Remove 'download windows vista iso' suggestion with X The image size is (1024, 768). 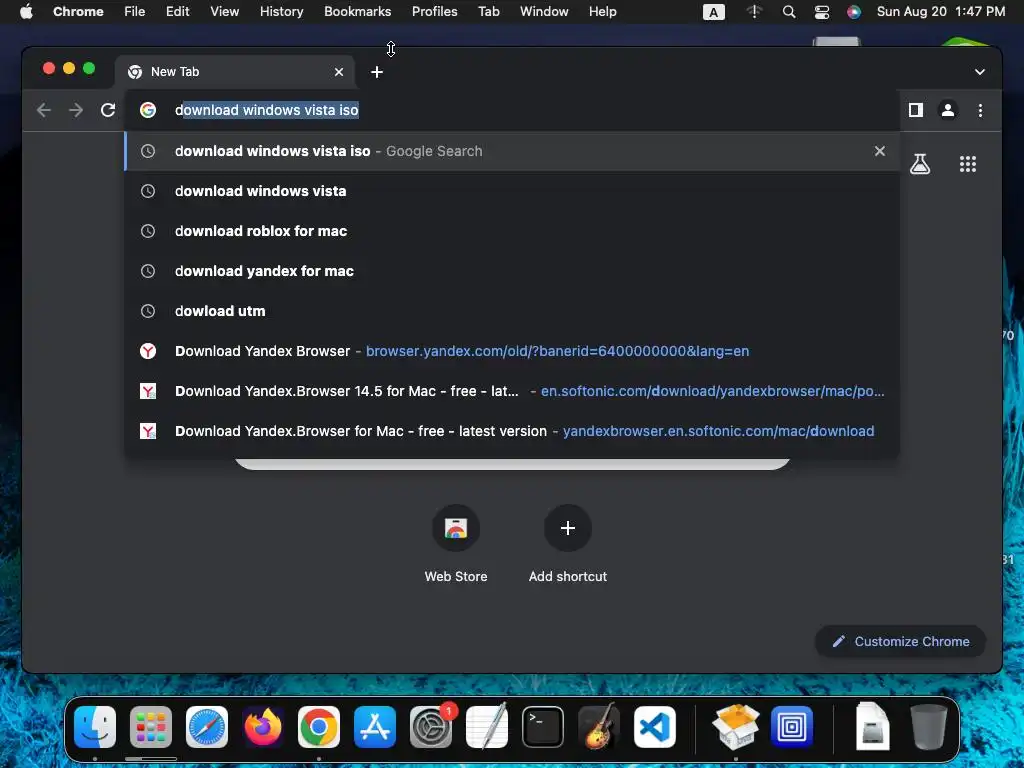point(880,151)
